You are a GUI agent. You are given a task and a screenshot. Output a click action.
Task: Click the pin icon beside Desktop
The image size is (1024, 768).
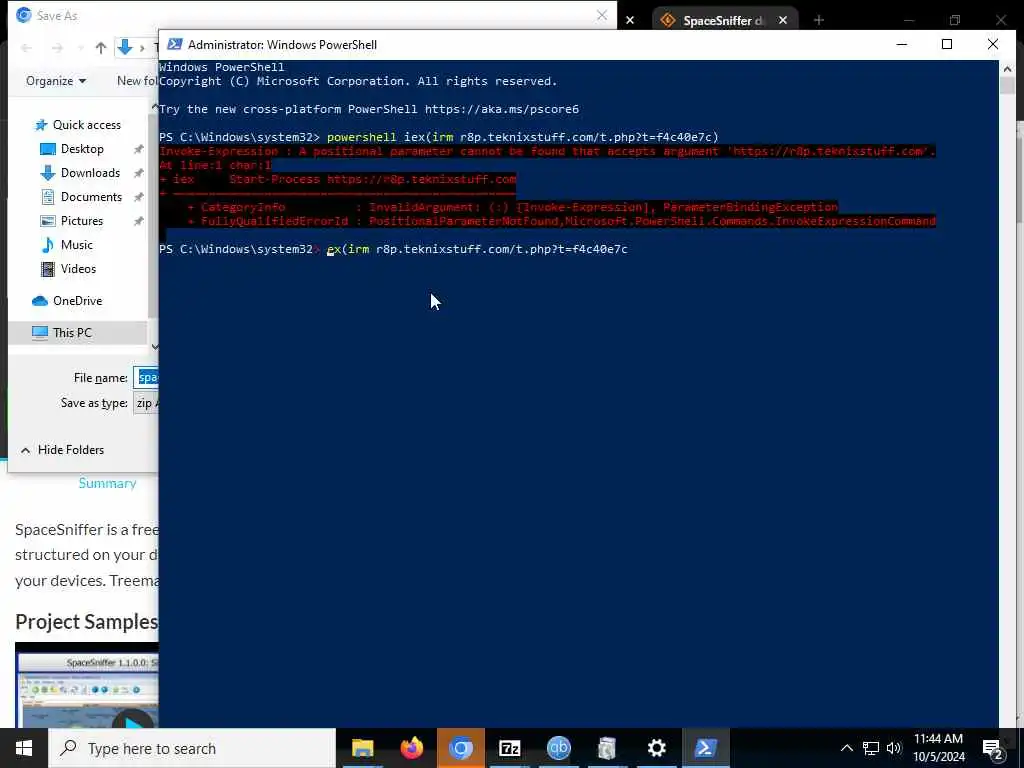(138, 150)
